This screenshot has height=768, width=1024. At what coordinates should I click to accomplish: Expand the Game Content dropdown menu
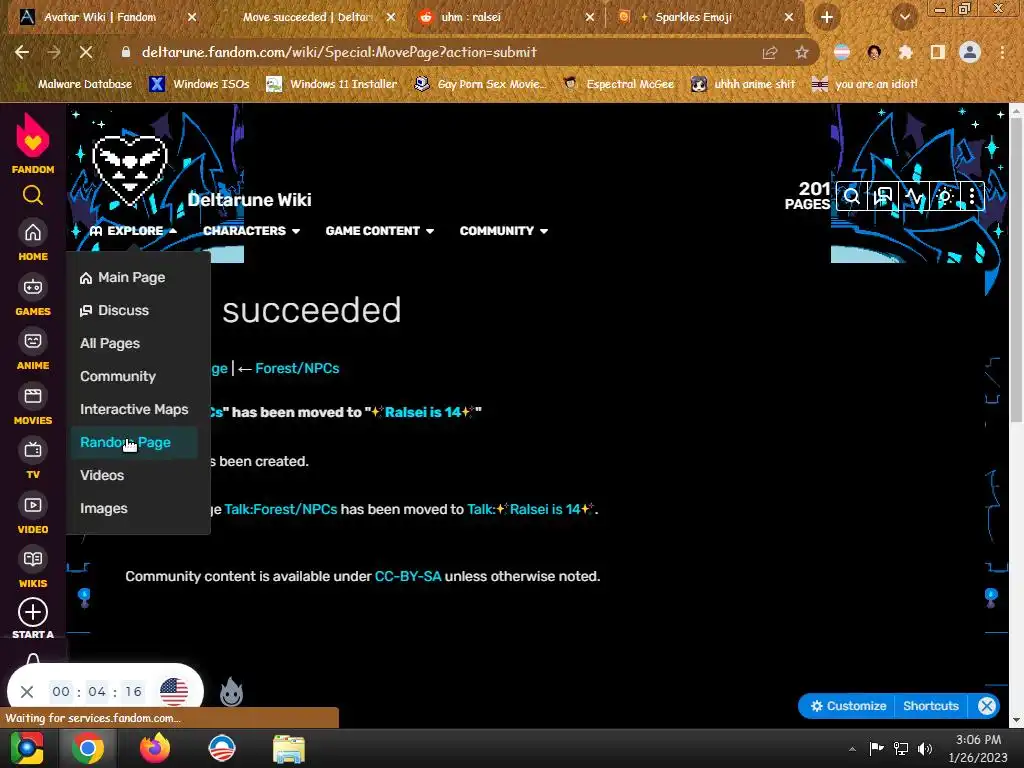[379, 231]
